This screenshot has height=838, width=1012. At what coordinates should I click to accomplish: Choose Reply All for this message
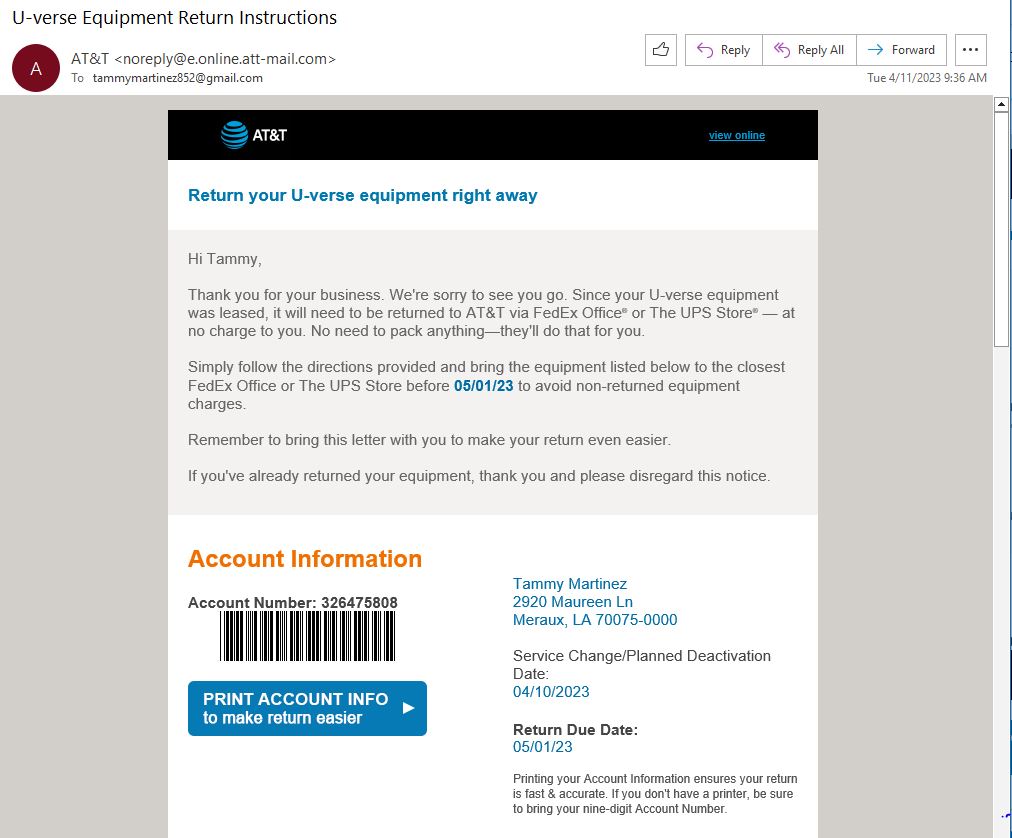(x=809, y=50)
